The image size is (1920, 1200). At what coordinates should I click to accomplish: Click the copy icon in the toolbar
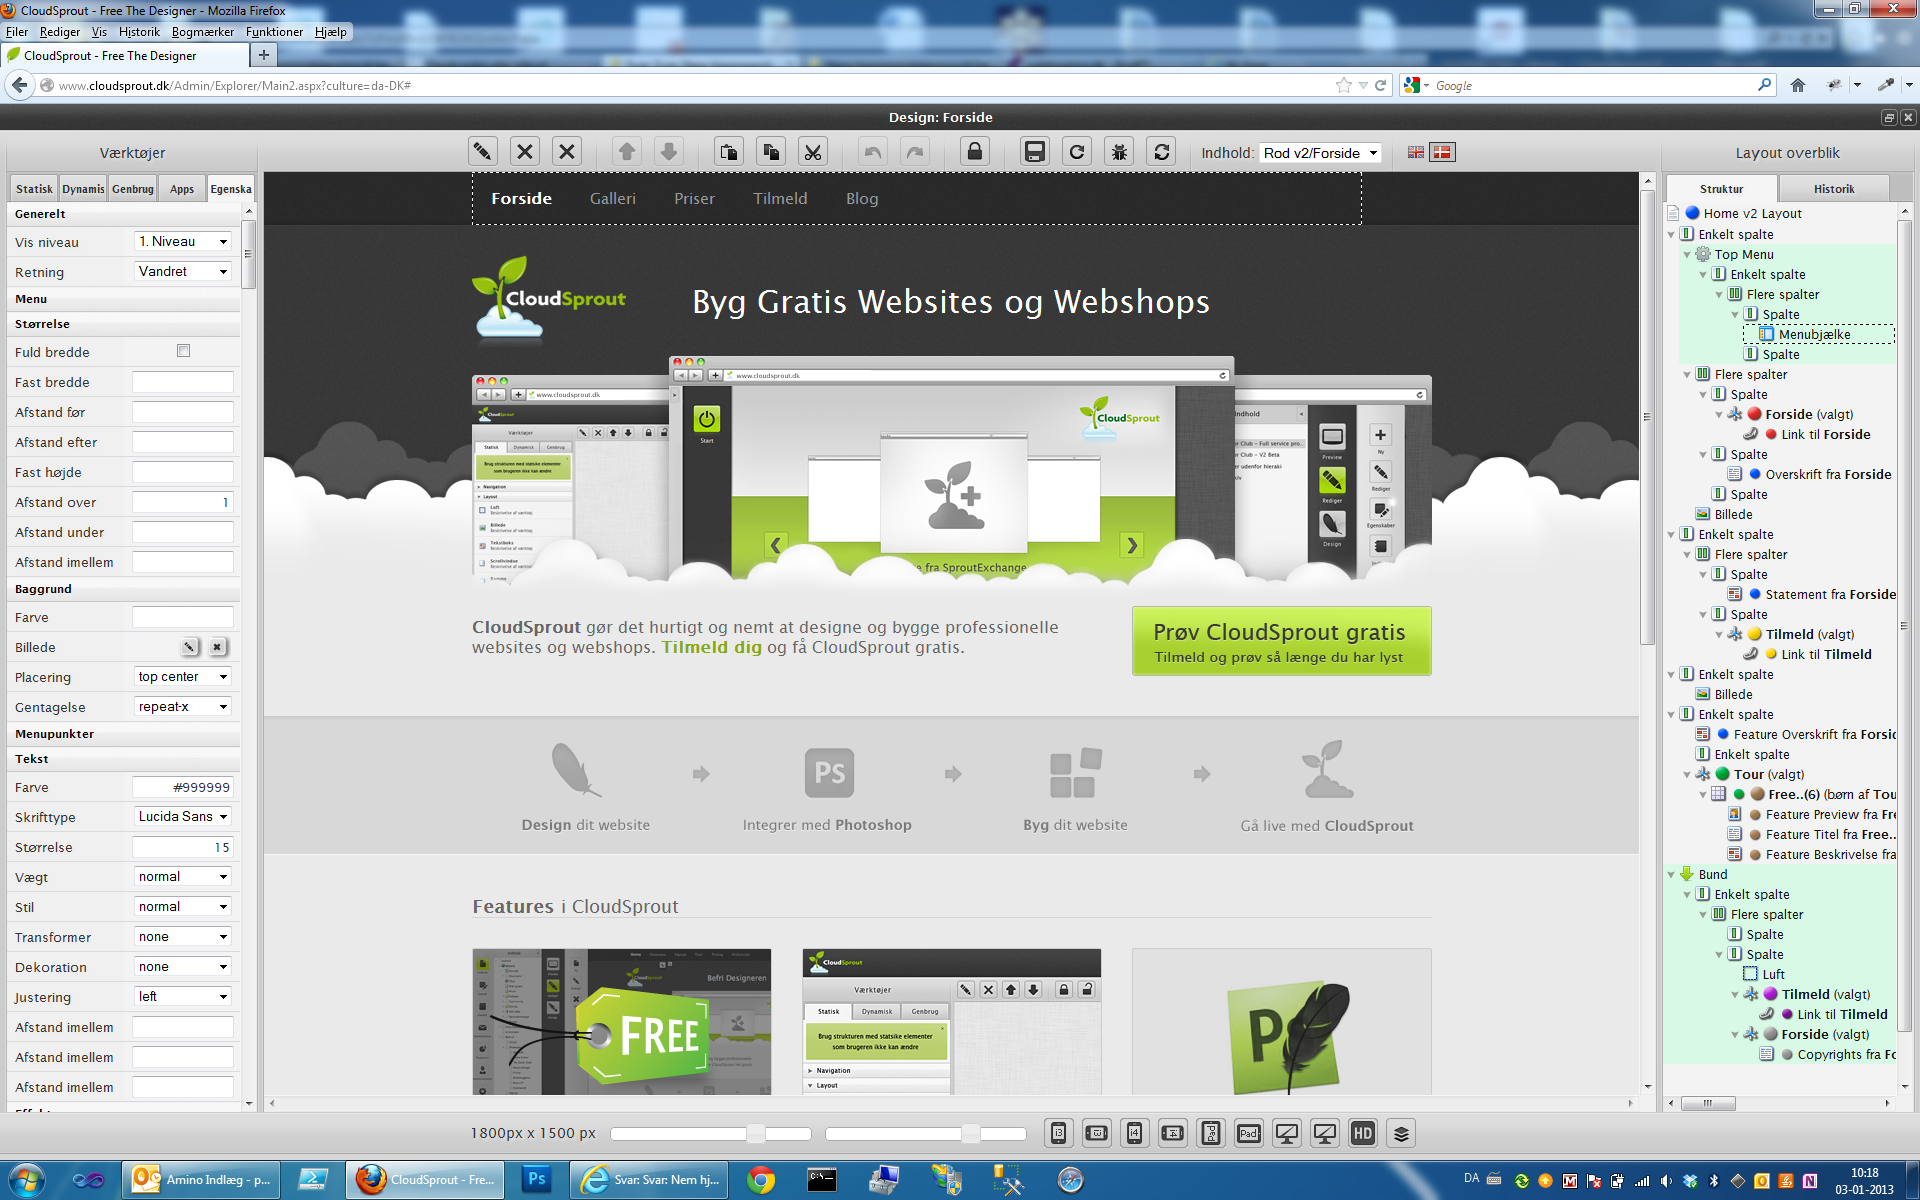(x=771, y=152)
